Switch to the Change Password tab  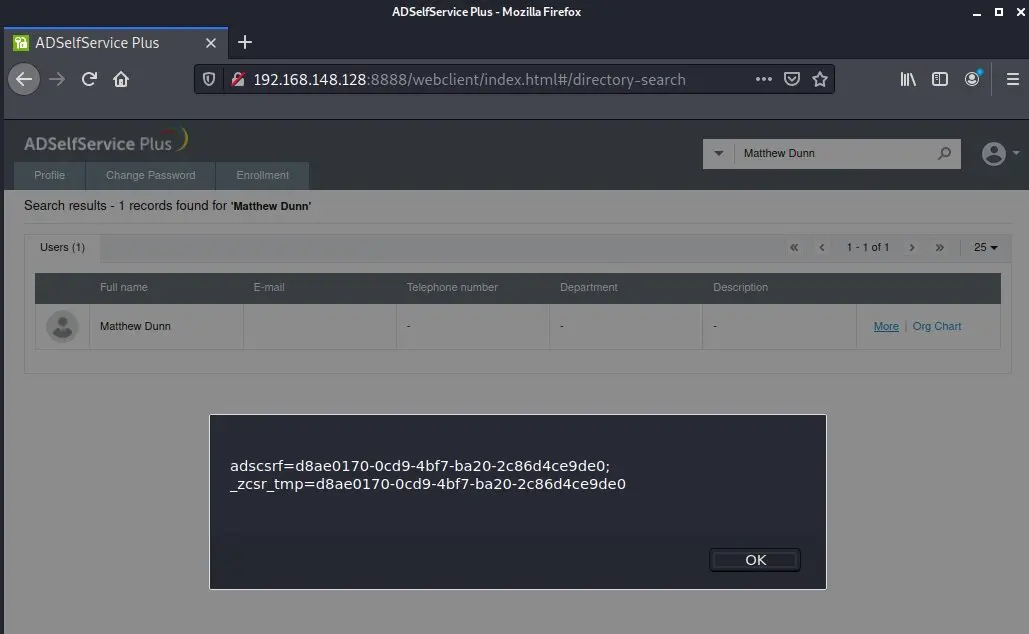(x=150, y=175)
